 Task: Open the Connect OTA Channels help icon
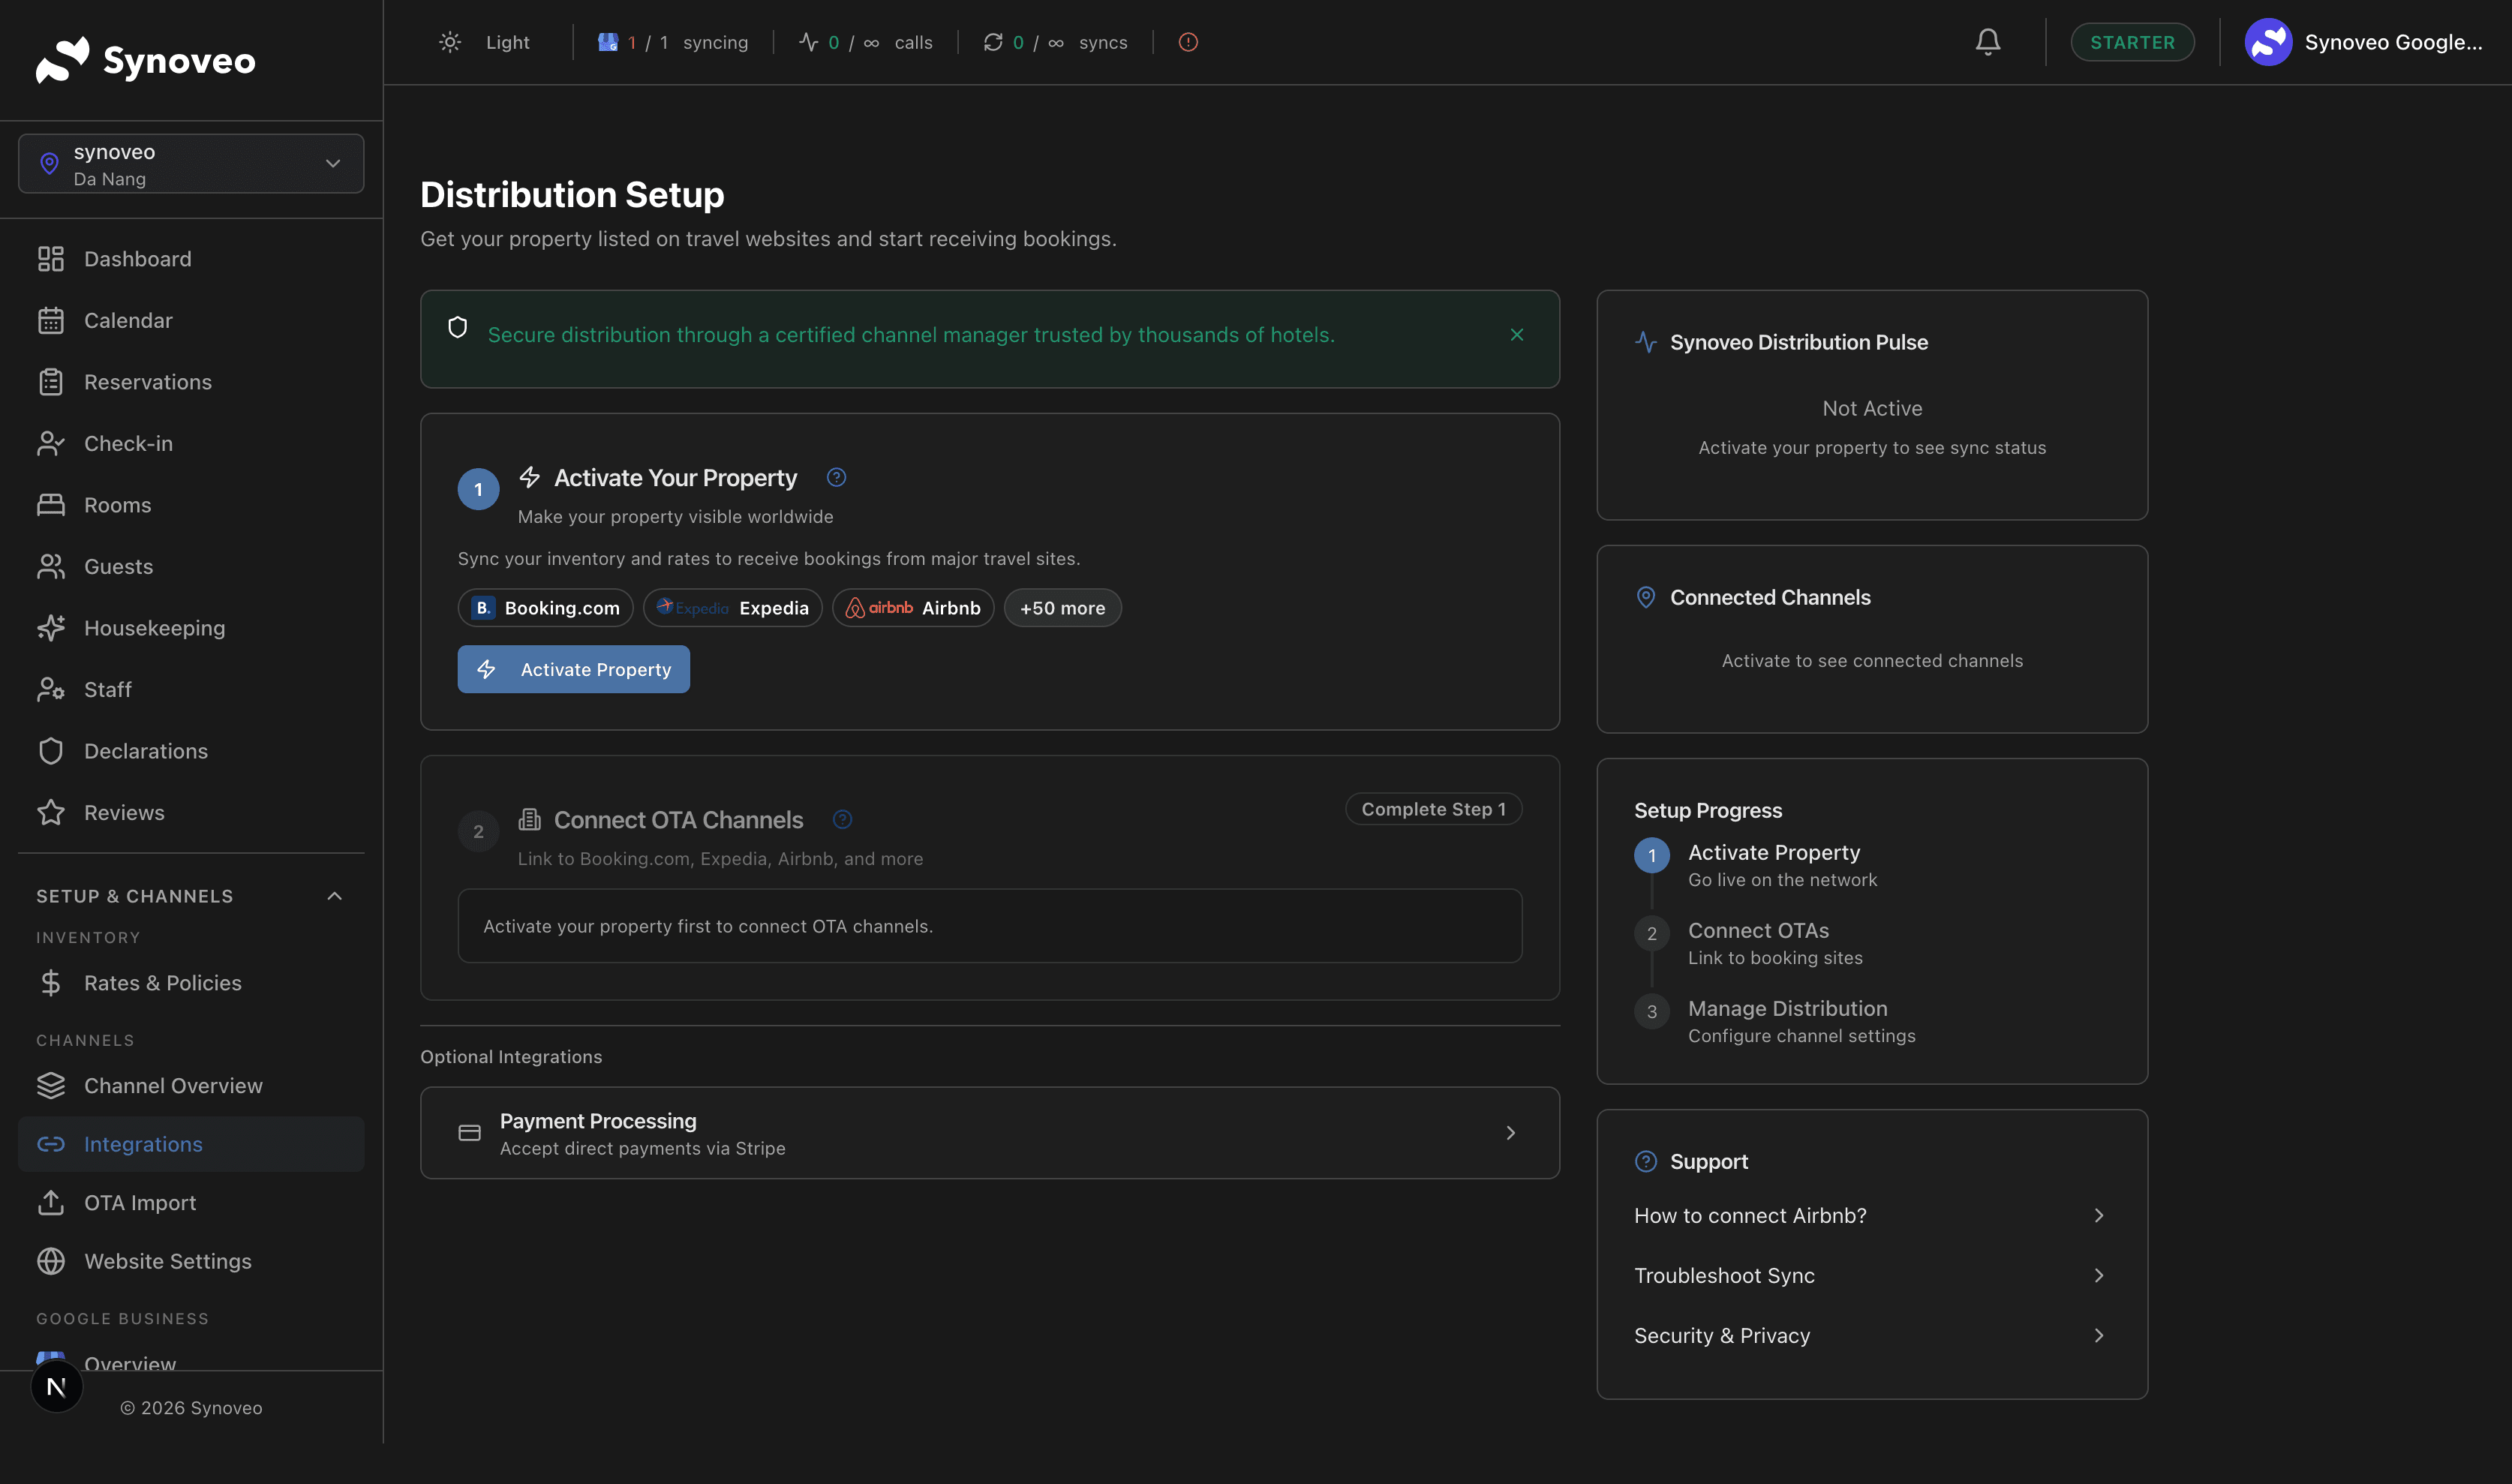click(x=843, y=819)
